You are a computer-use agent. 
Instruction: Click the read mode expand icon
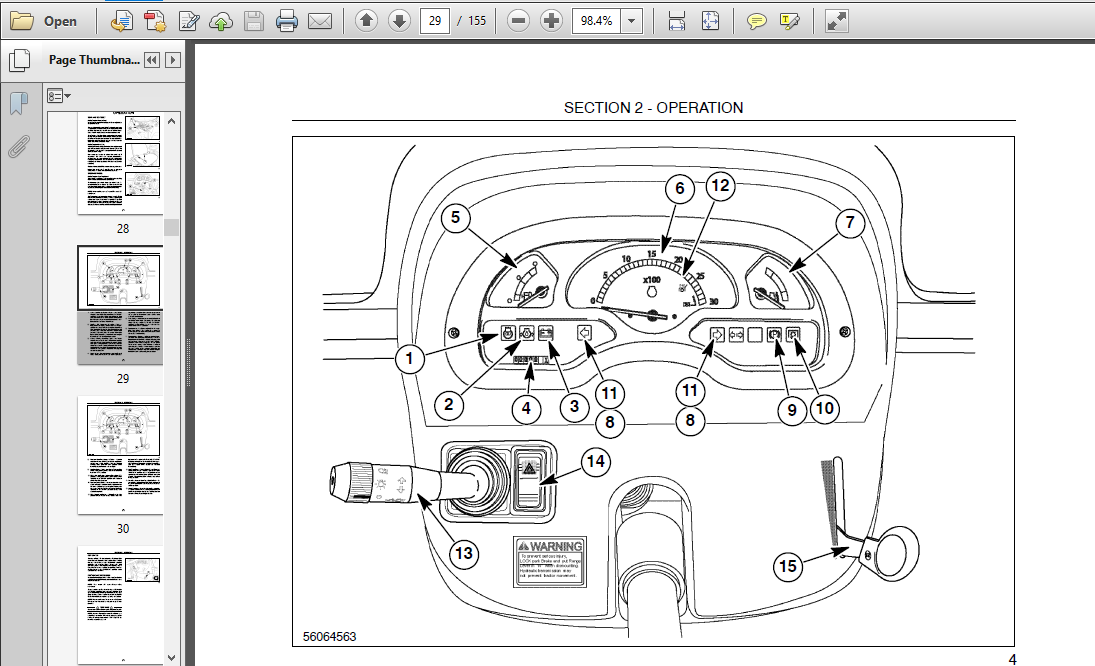tap(836, 21)
